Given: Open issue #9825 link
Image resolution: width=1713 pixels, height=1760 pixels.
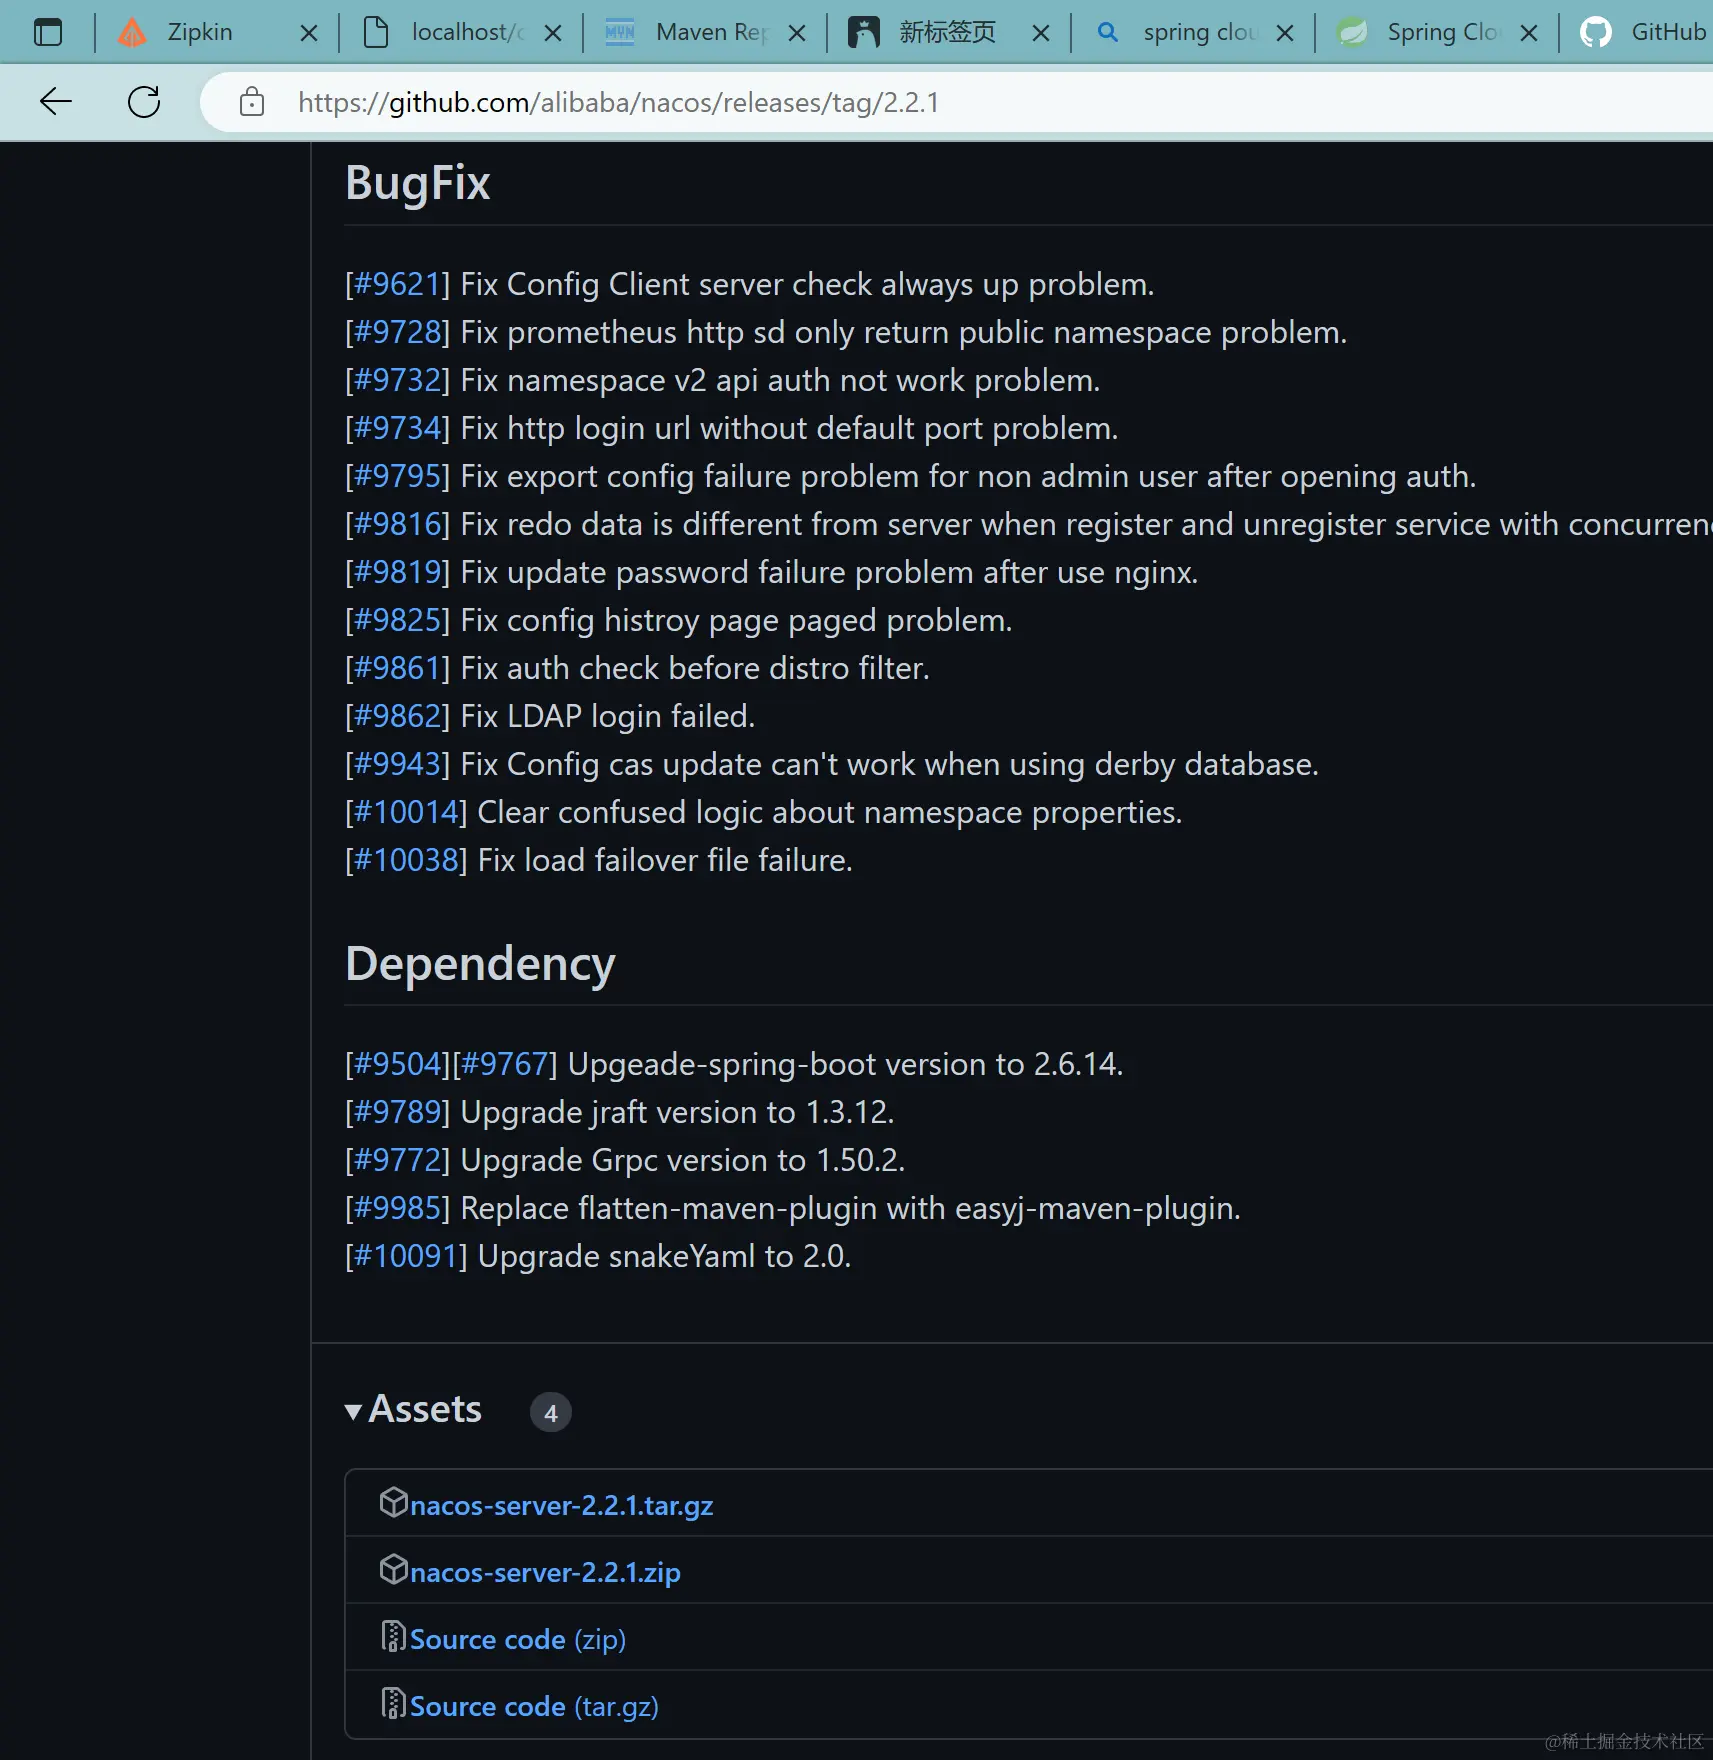Looking at the screenshot, I should click(397, 620).
